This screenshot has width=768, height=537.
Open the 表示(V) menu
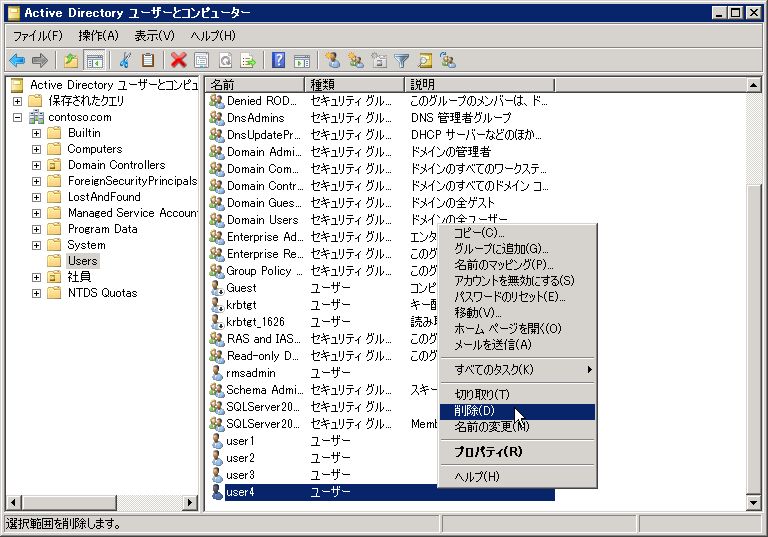tap(154, 36)
